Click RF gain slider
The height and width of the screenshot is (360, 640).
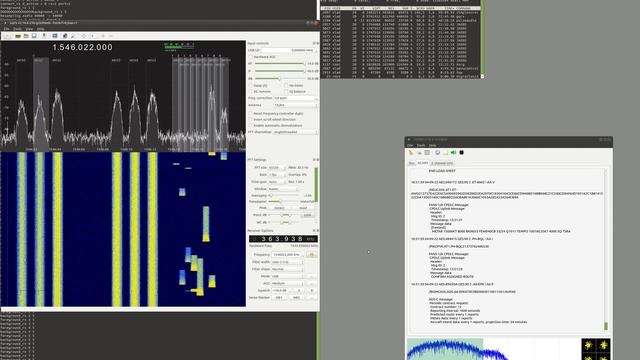(x=280, y=64)
